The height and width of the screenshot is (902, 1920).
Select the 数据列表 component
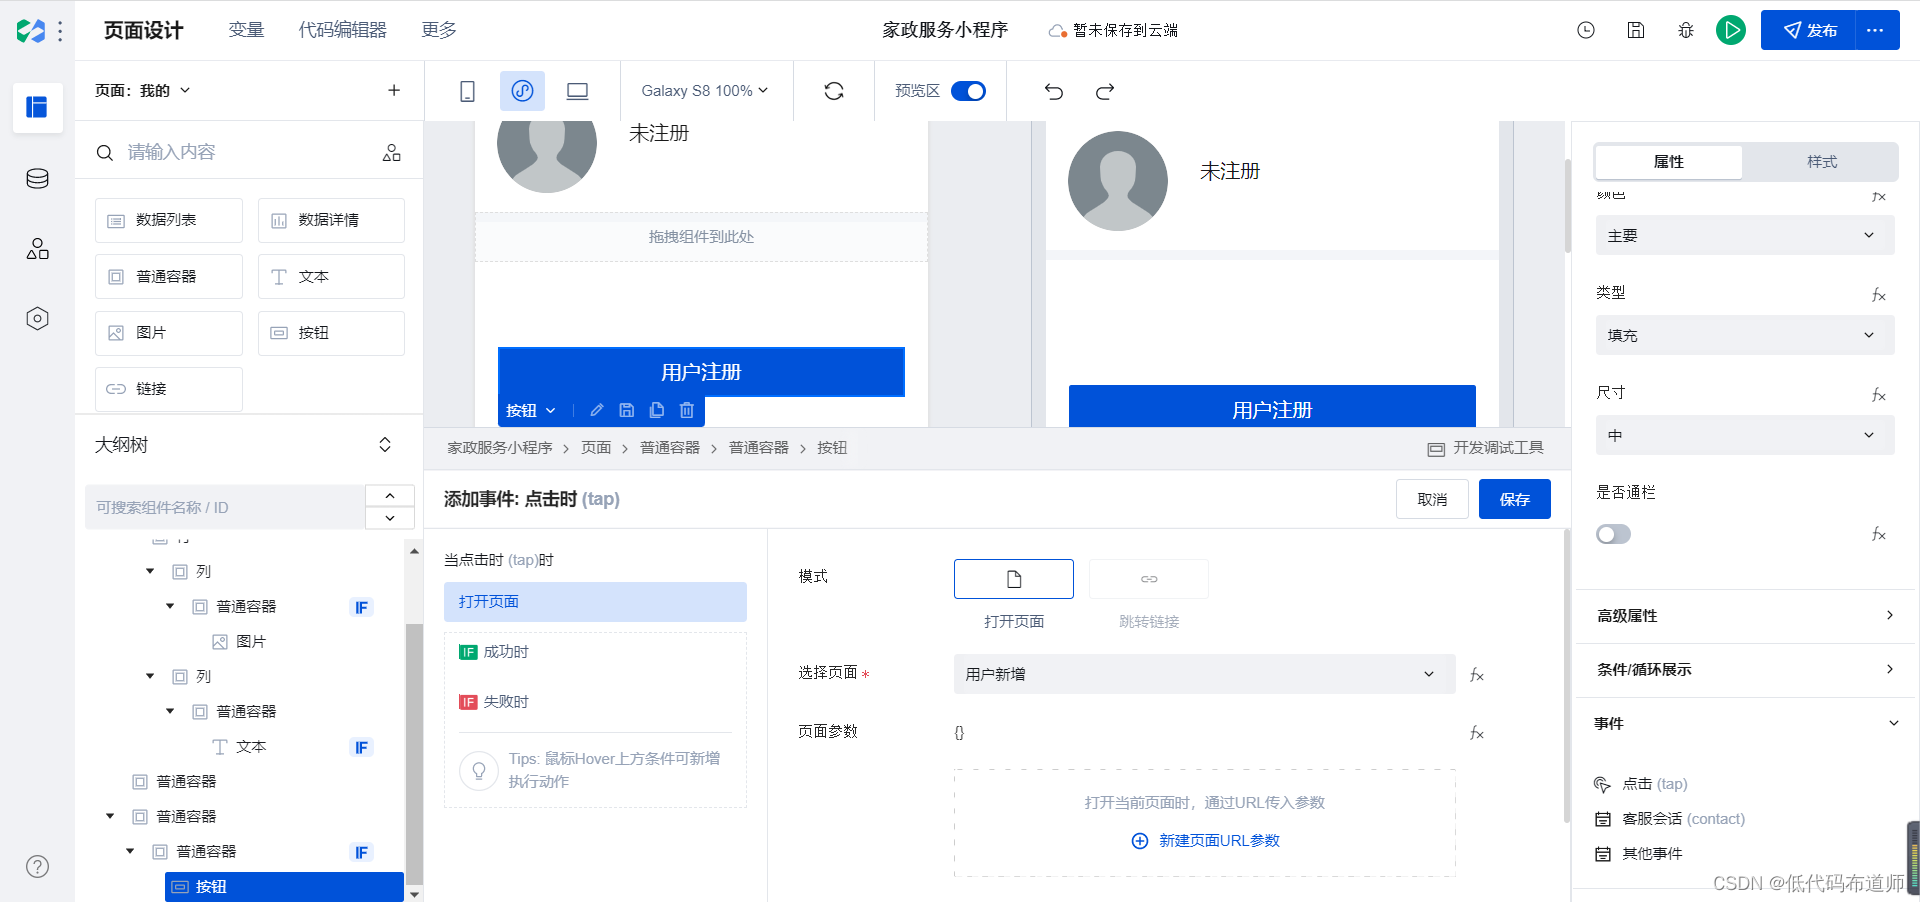click(169, 220)
